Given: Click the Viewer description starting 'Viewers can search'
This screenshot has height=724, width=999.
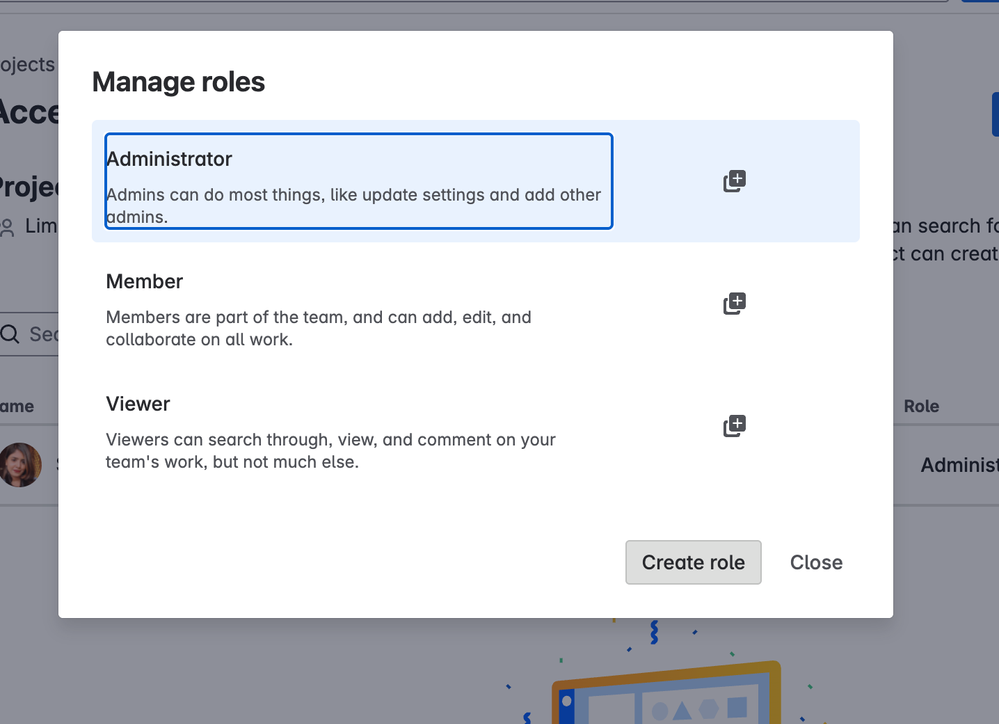Looking at the screenshot, I should pyautogui.click(x=331, y=451).
